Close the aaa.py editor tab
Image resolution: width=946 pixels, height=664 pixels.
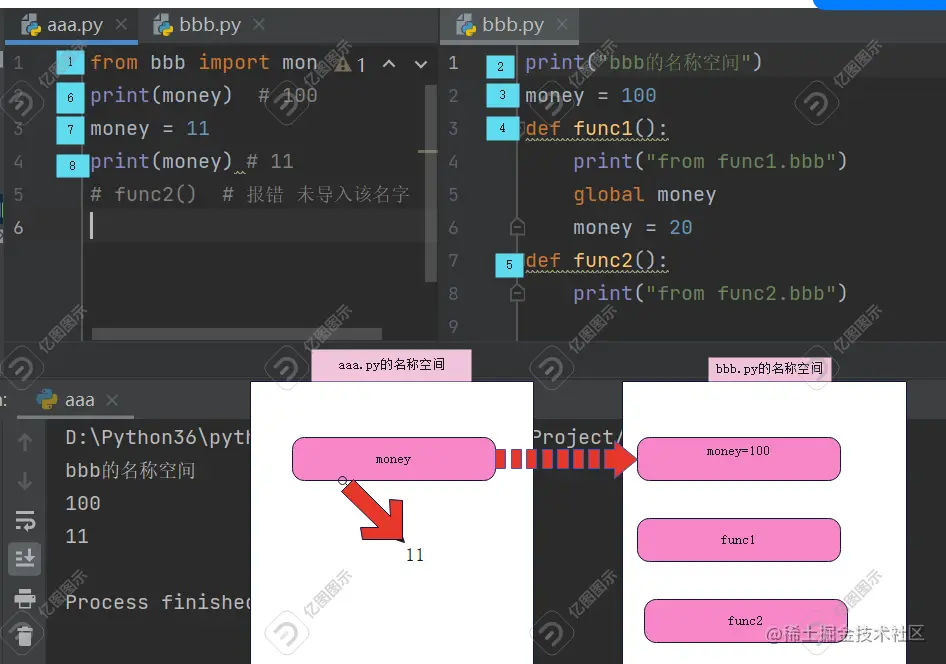pyautogui.click(x=121, y=24)
